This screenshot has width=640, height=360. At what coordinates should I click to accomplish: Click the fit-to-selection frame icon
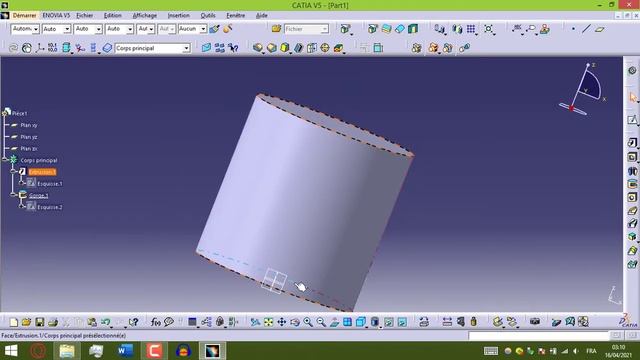coord(488,29)
